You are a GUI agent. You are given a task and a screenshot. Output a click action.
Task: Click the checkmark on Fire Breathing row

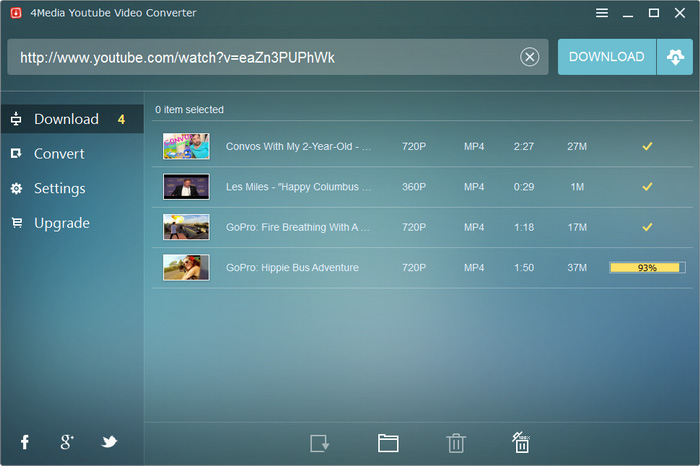click(x=647, y=227)
